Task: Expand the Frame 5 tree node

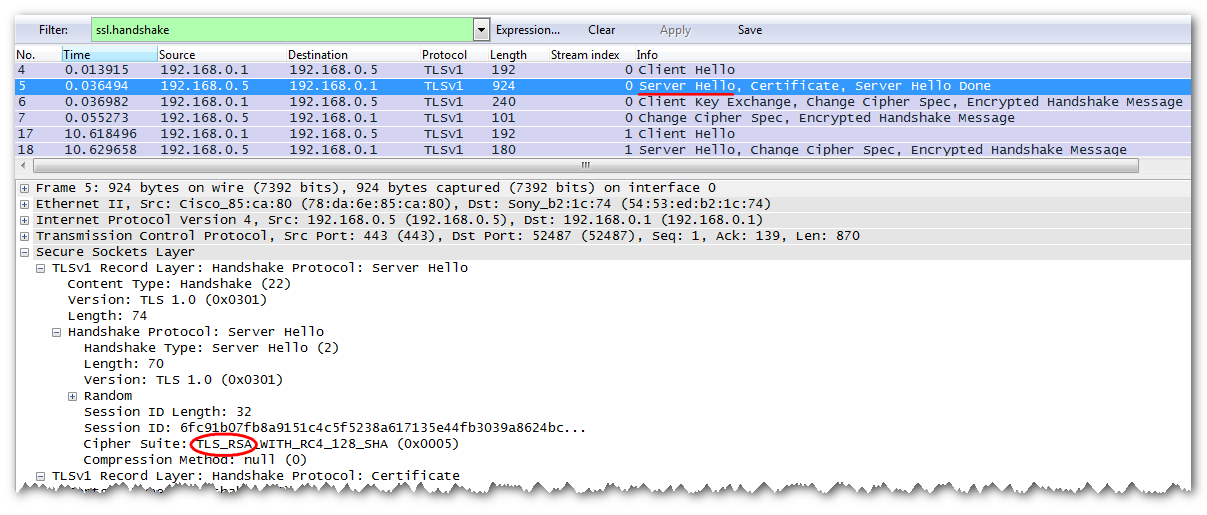Action: tap(25, 188)
